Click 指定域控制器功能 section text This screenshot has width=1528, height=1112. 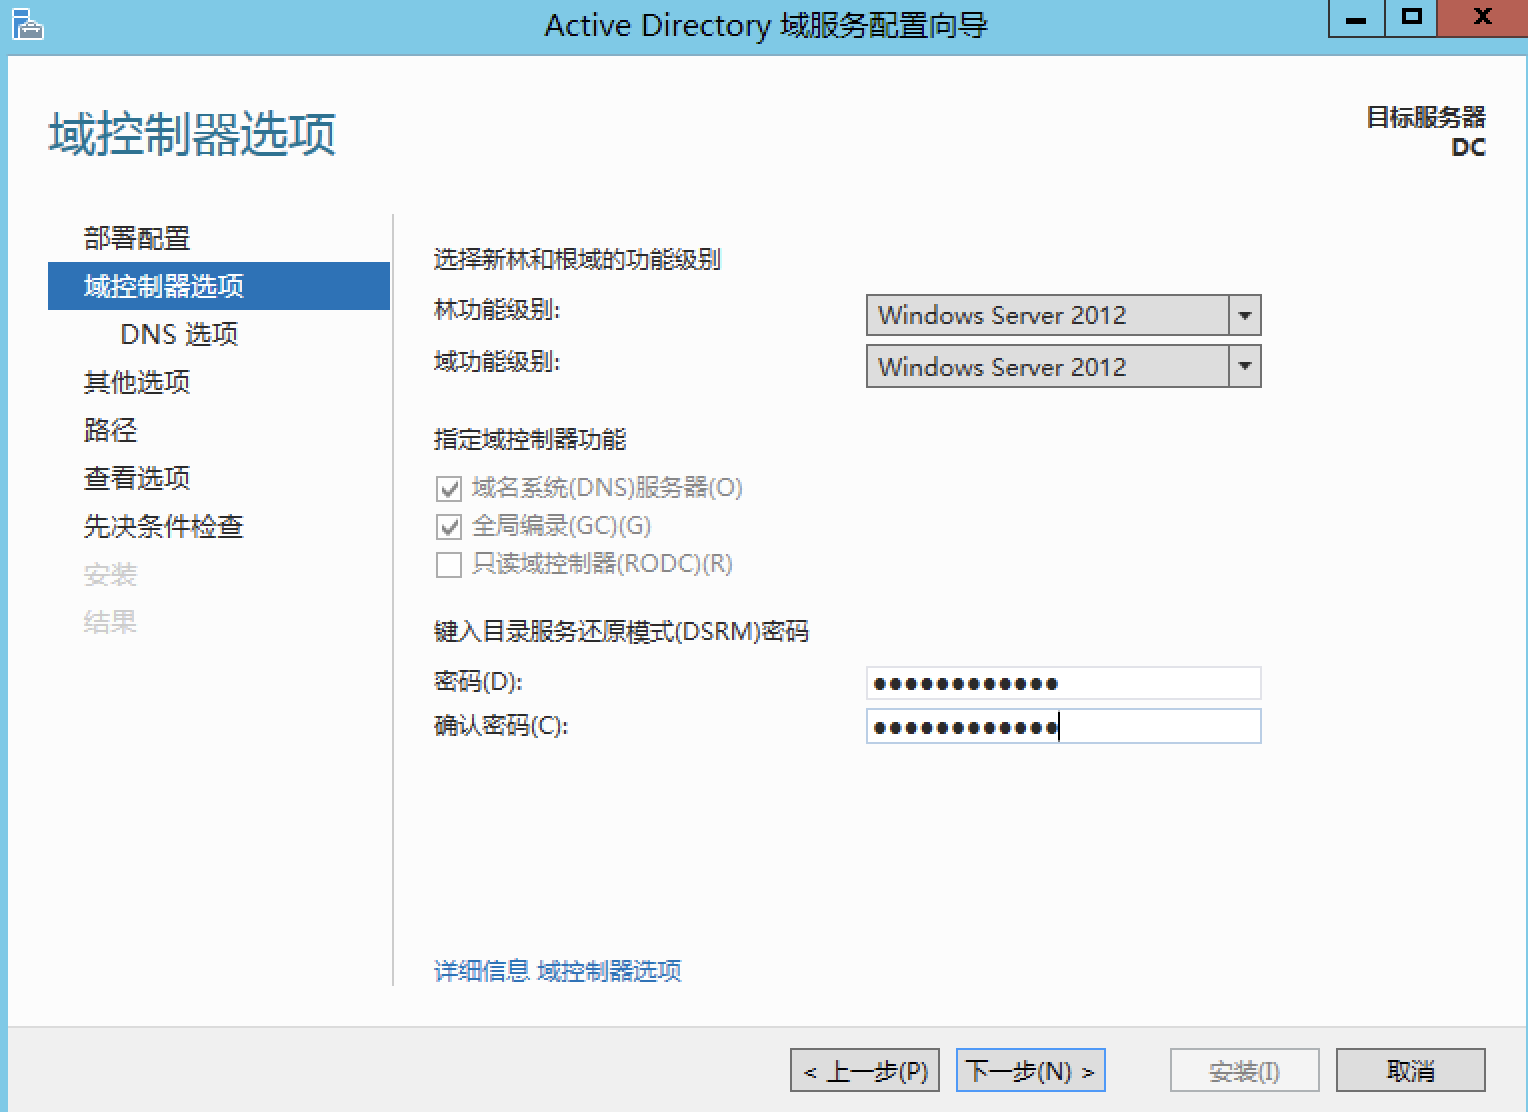click(530, 439)
